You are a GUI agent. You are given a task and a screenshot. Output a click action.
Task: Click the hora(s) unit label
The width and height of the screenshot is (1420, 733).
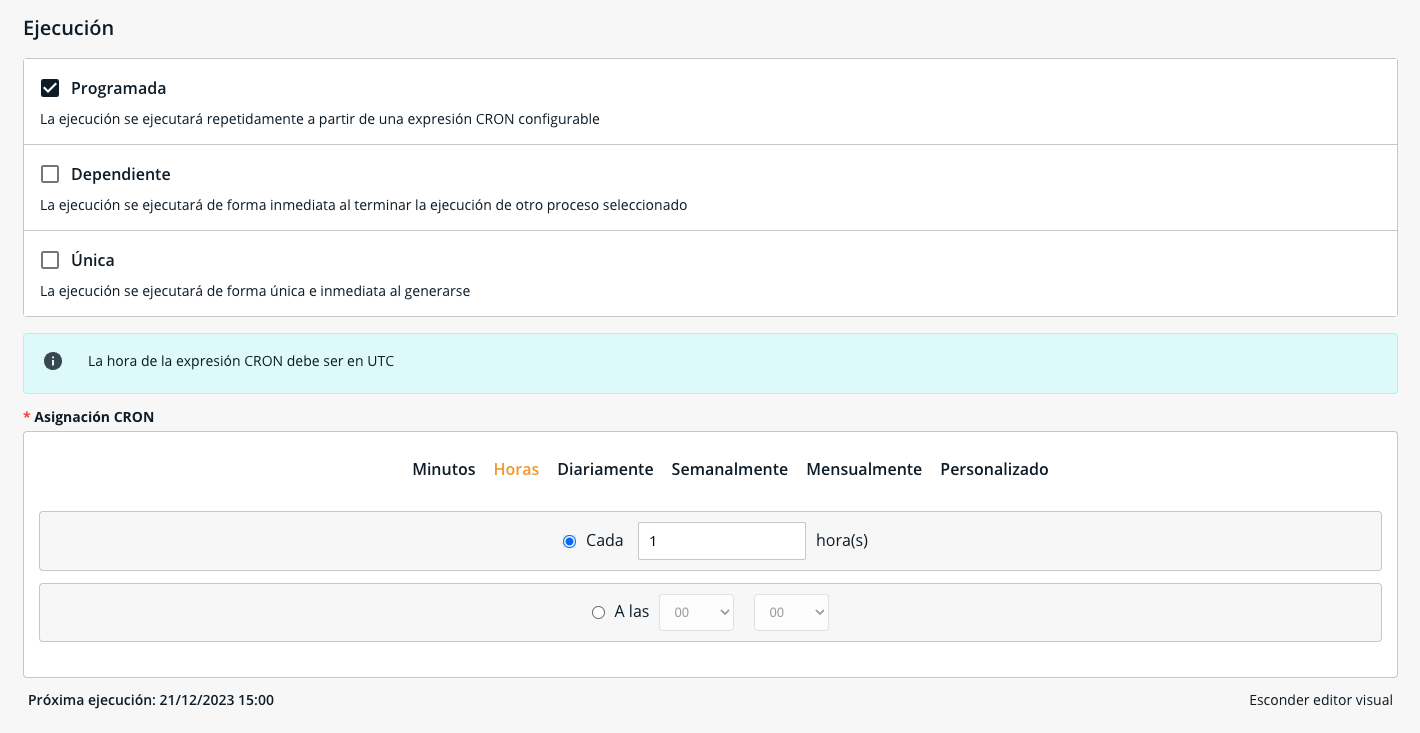[842, 541]
